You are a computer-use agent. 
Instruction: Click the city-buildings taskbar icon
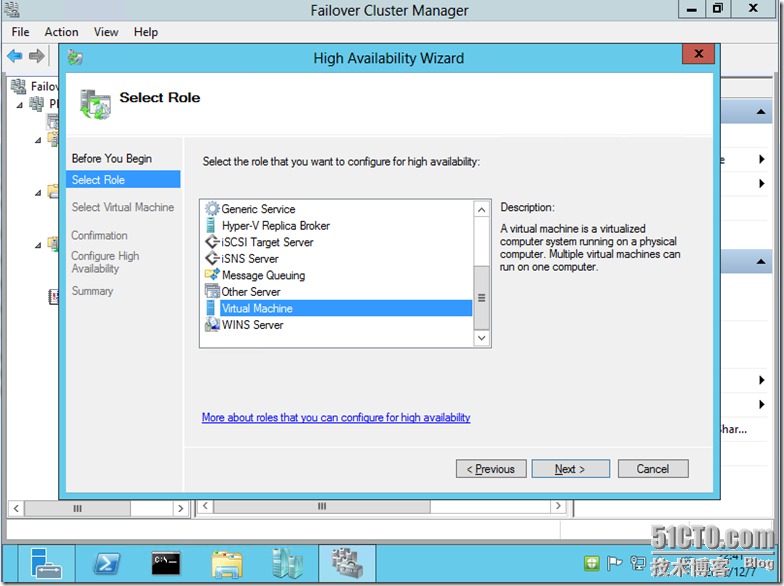pyautogui.click(x=287, y=564)
